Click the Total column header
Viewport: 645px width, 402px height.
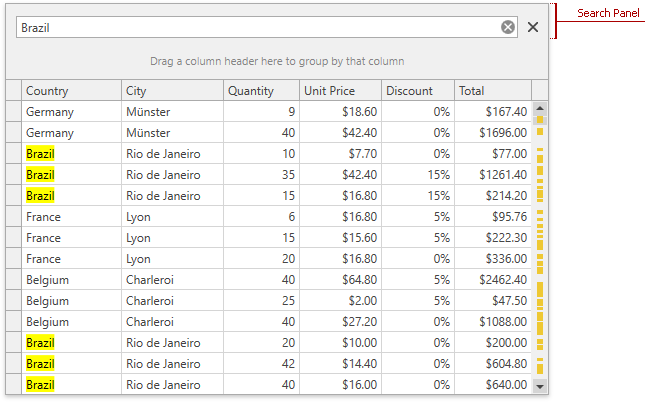coord(492,91)
